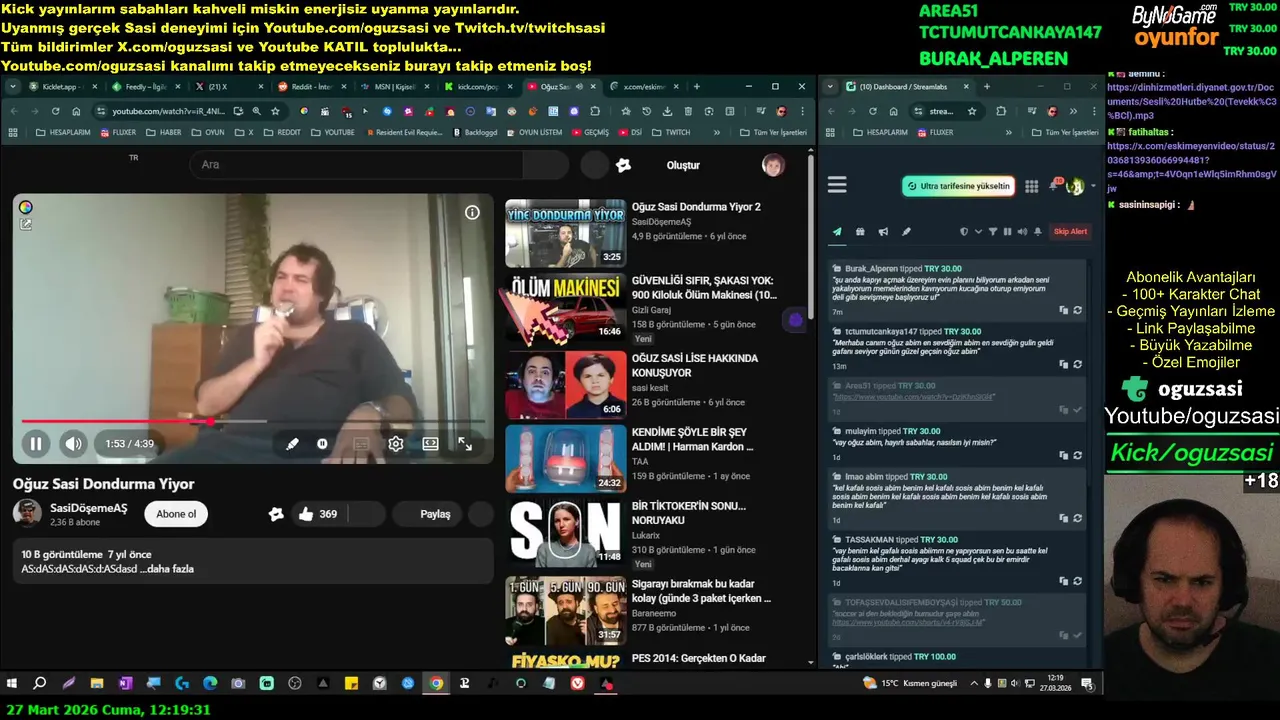The height and width of the screenshot is (720, 1280).
Task: Click Ultra tarifesine yükseltin button
Action: 958,186
